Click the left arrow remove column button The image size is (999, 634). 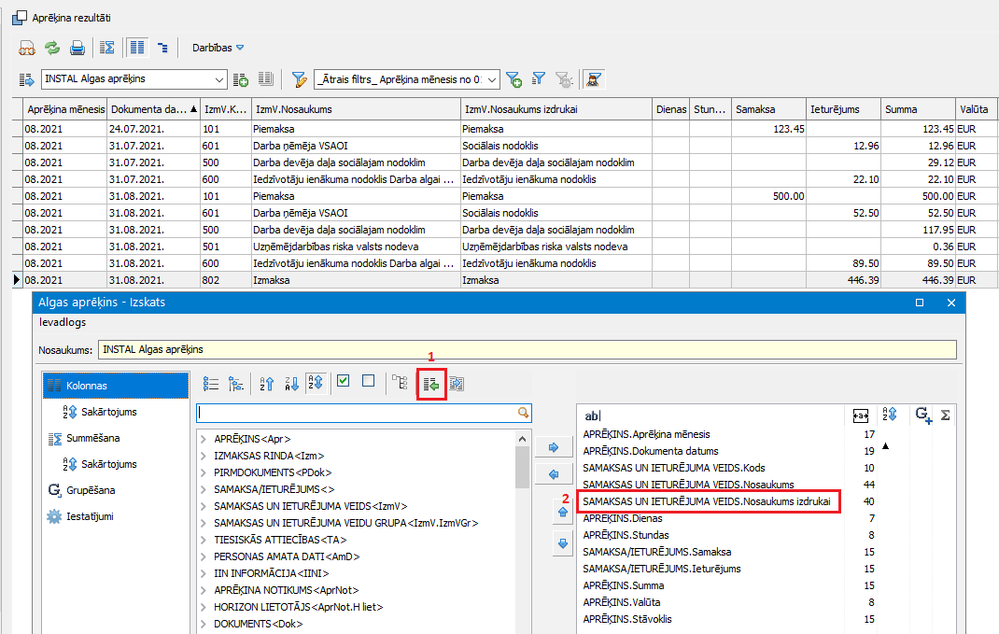554,474
